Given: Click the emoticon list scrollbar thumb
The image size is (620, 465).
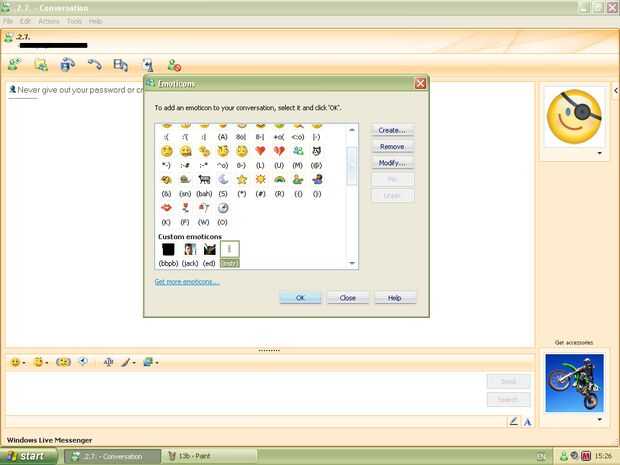Looking at the screenshot, I should 352,166.
